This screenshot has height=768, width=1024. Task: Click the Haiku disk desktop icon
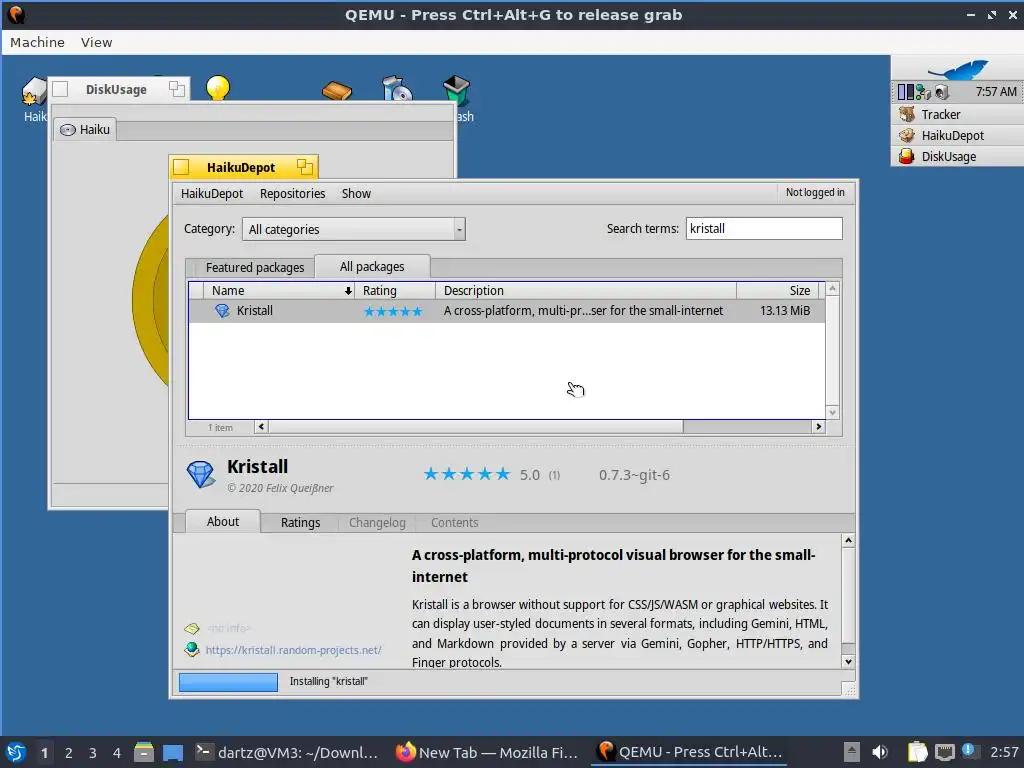pos(34,91)
